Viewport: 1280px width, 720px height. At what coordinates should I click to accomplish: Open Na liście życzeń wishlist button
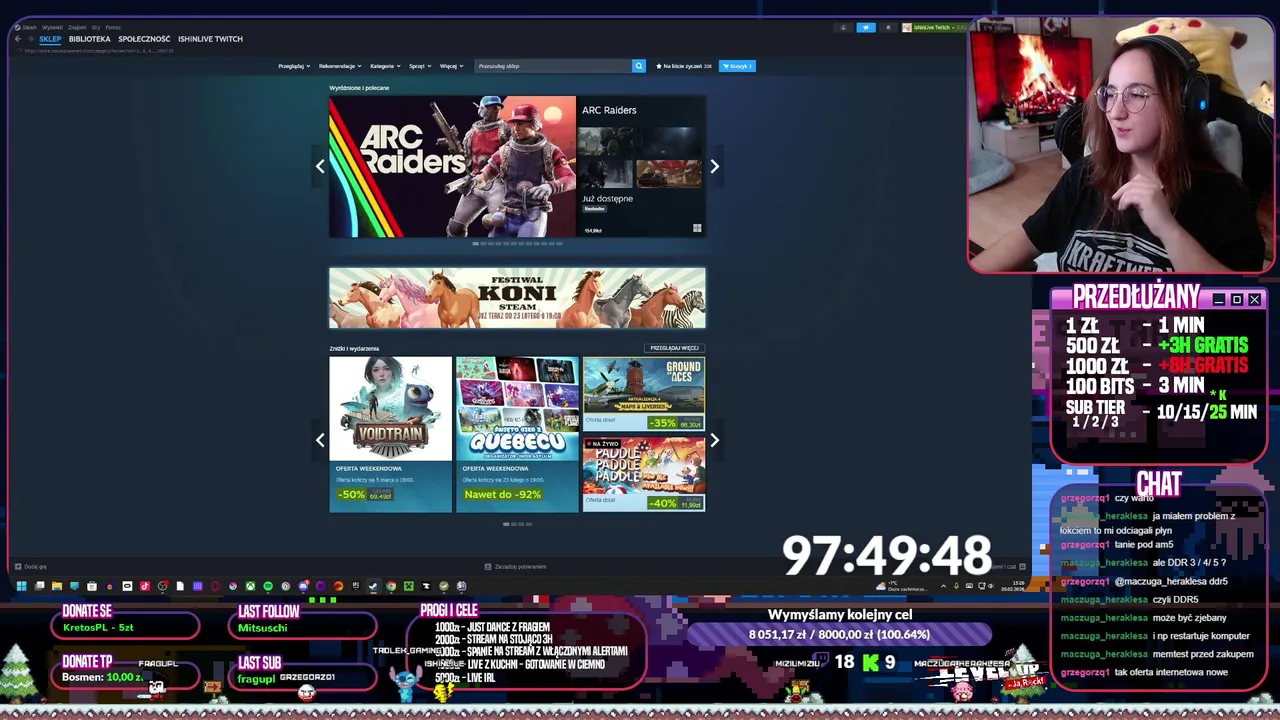(684, 66)
